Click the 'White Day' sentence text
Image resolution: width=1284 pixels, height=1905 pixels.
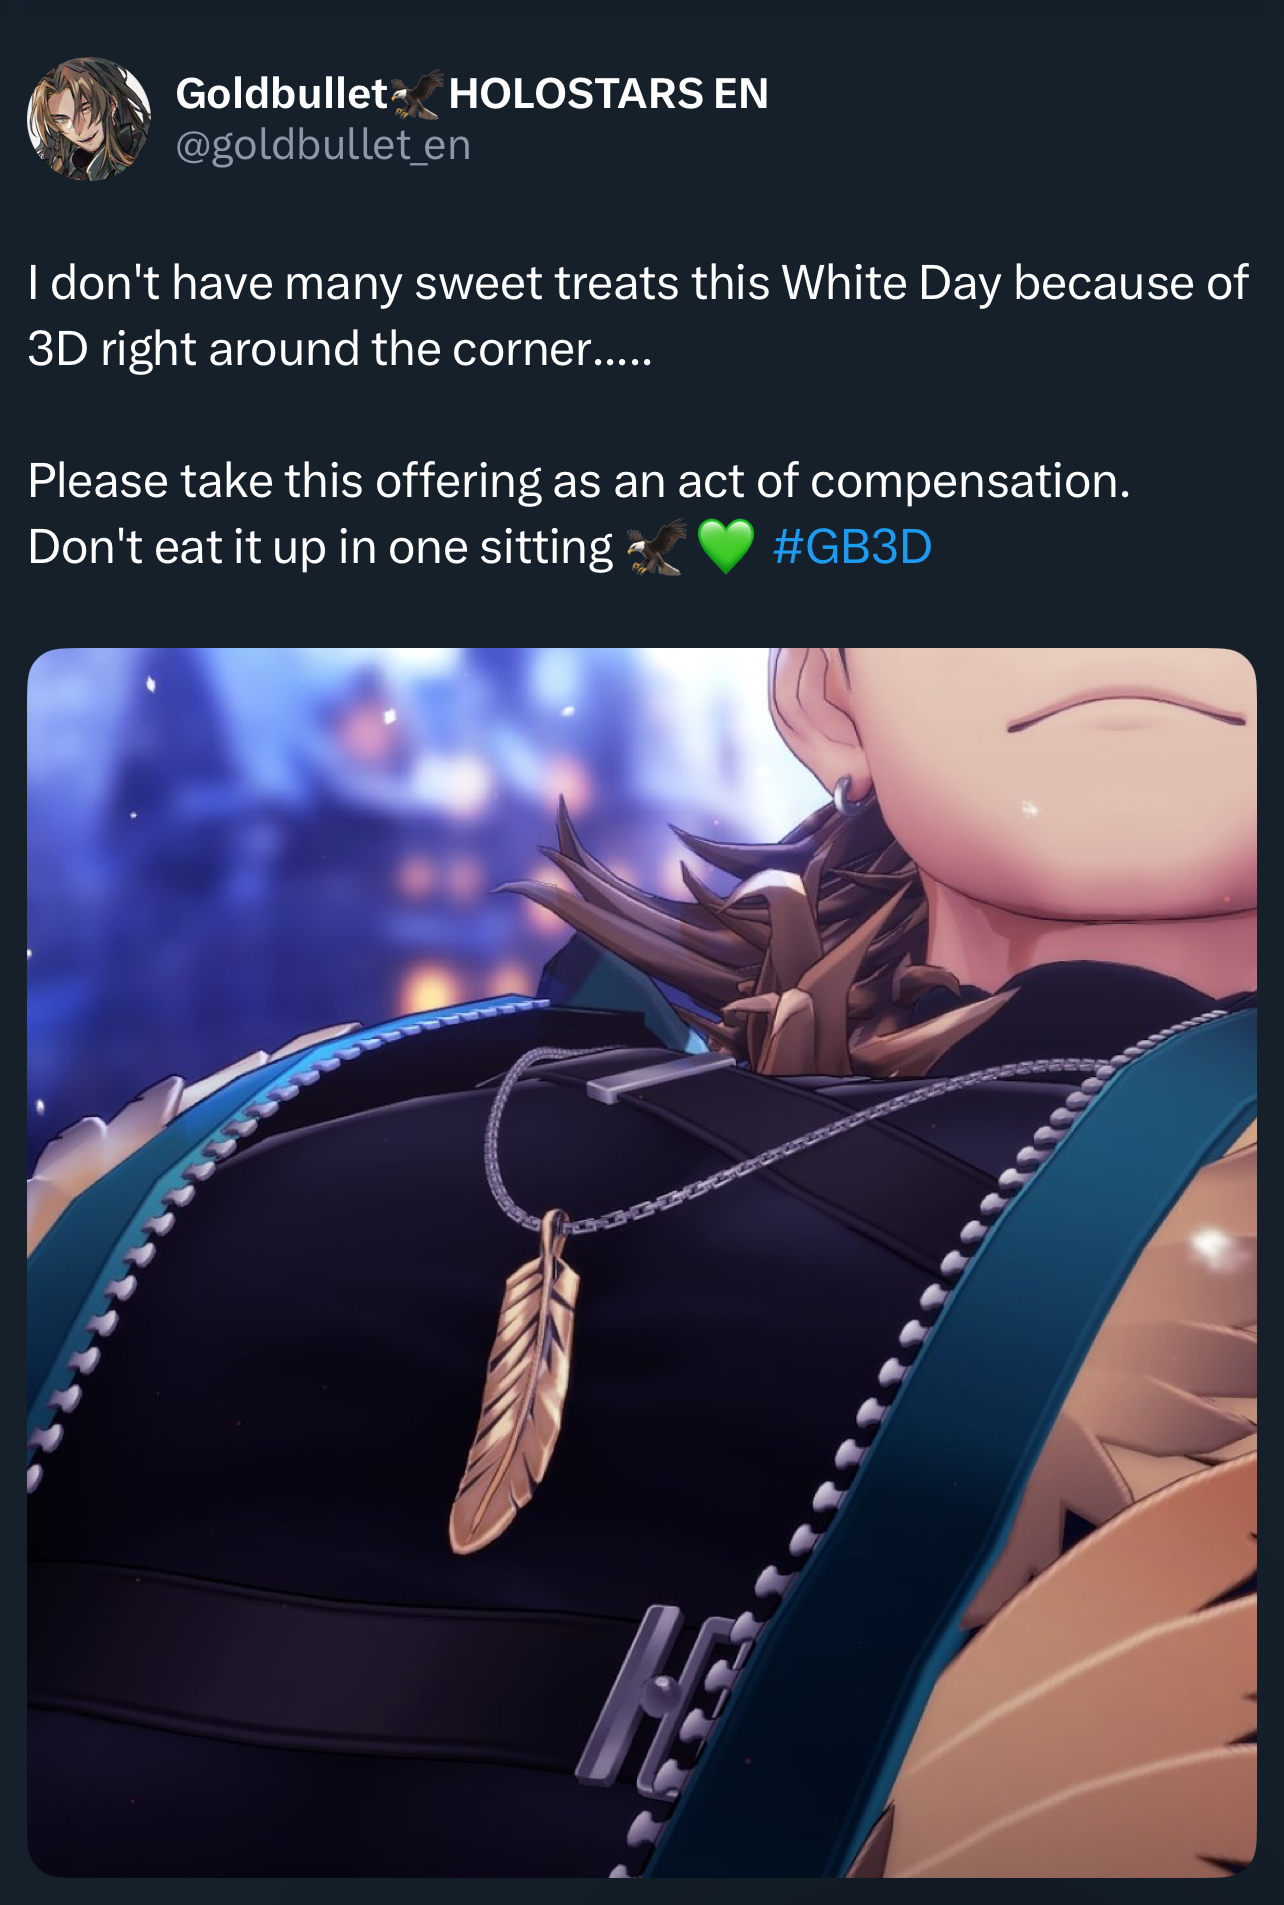638,283
